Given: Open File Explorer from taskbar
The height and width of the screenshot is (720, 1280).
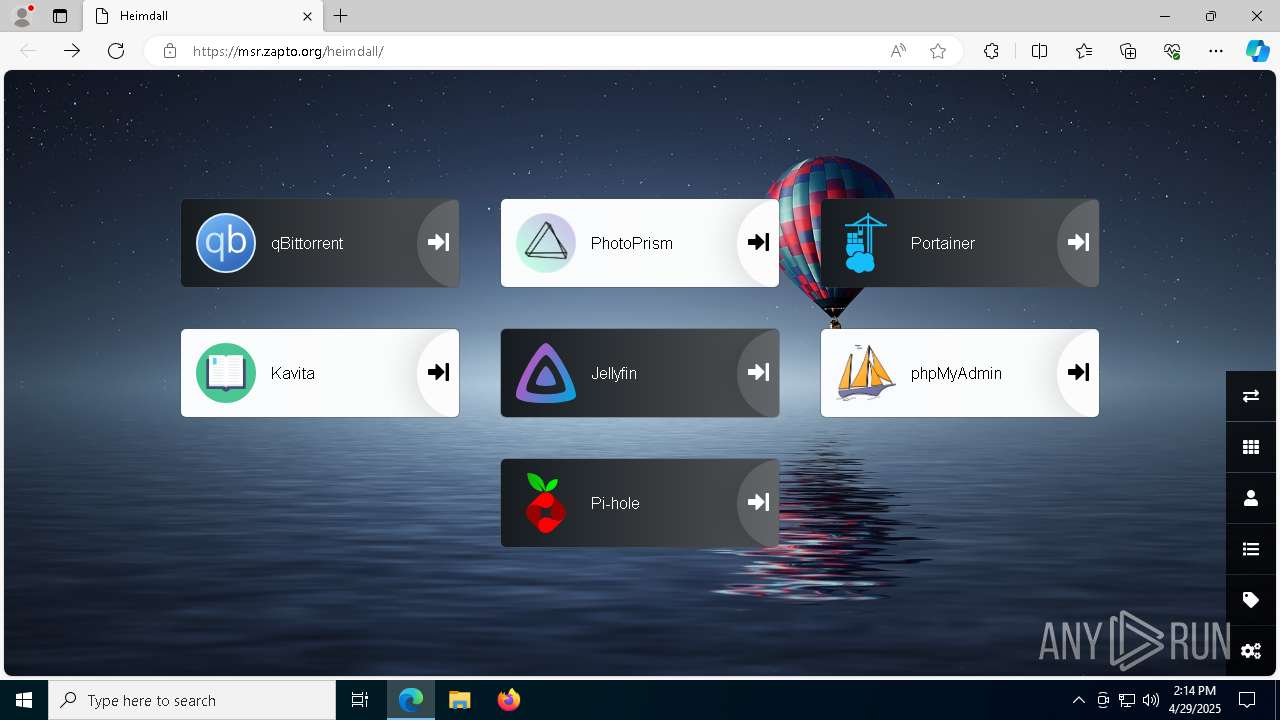Looking at the screenshot, I should 459,700.
